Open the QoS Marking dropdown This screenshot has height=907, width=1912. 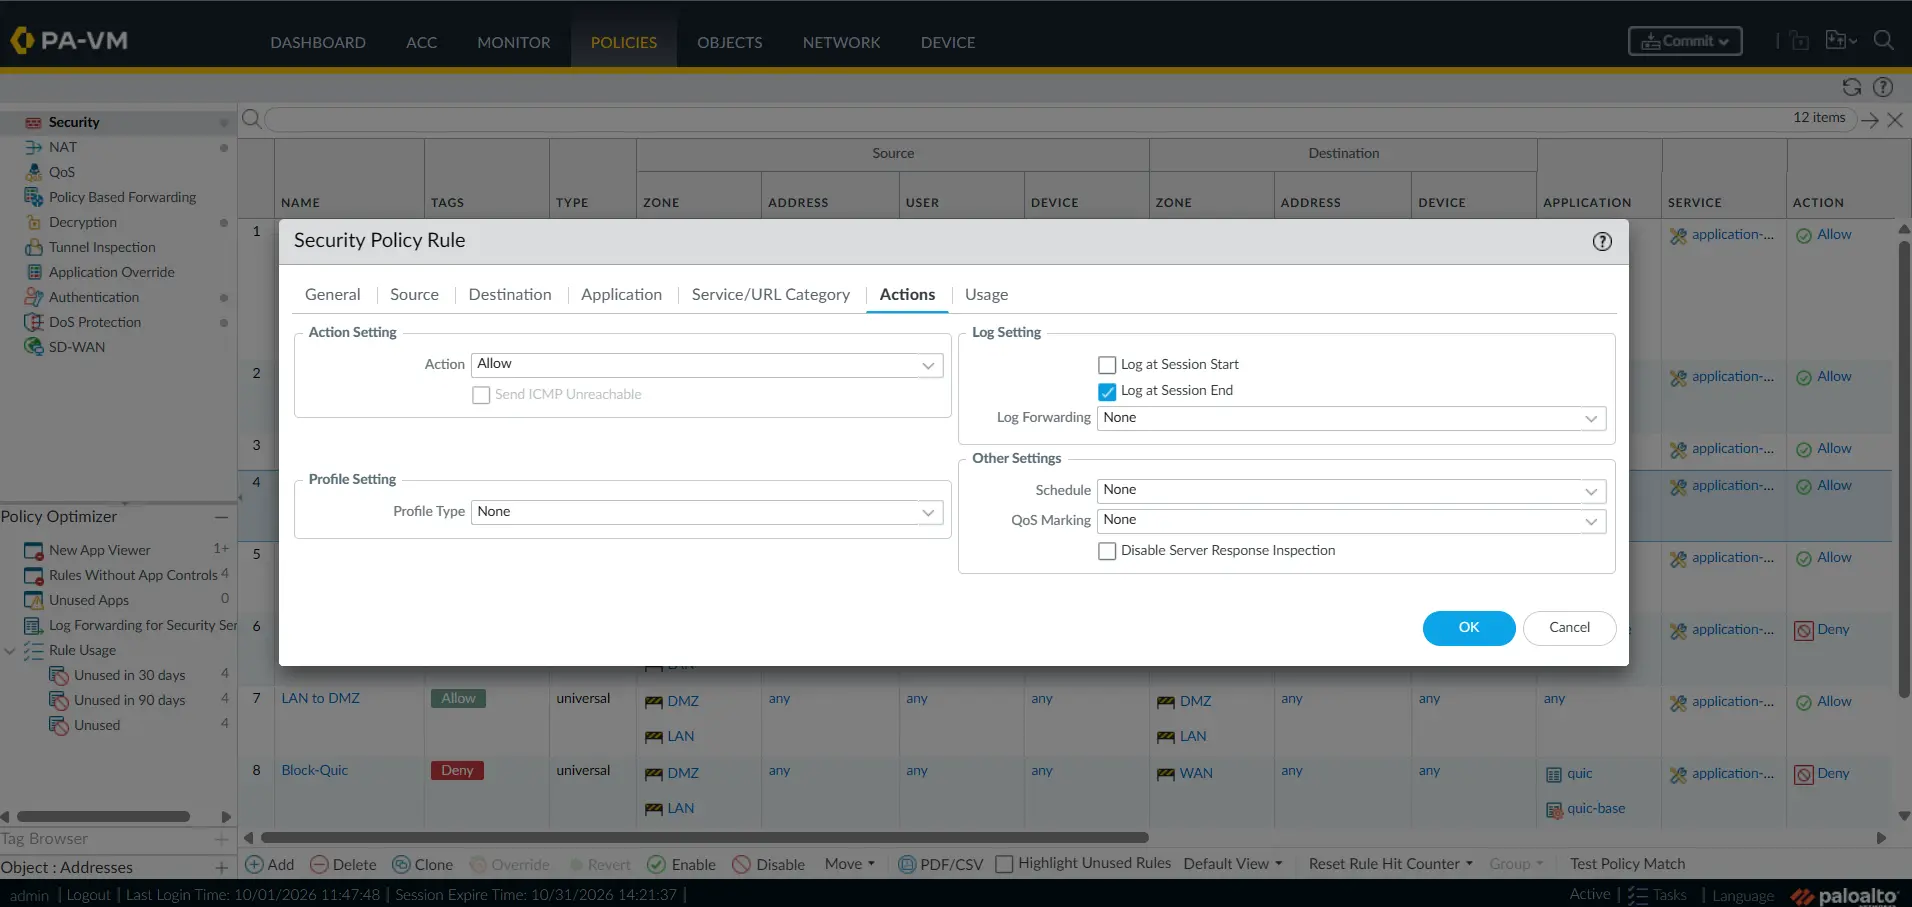tap(1351, 520)
